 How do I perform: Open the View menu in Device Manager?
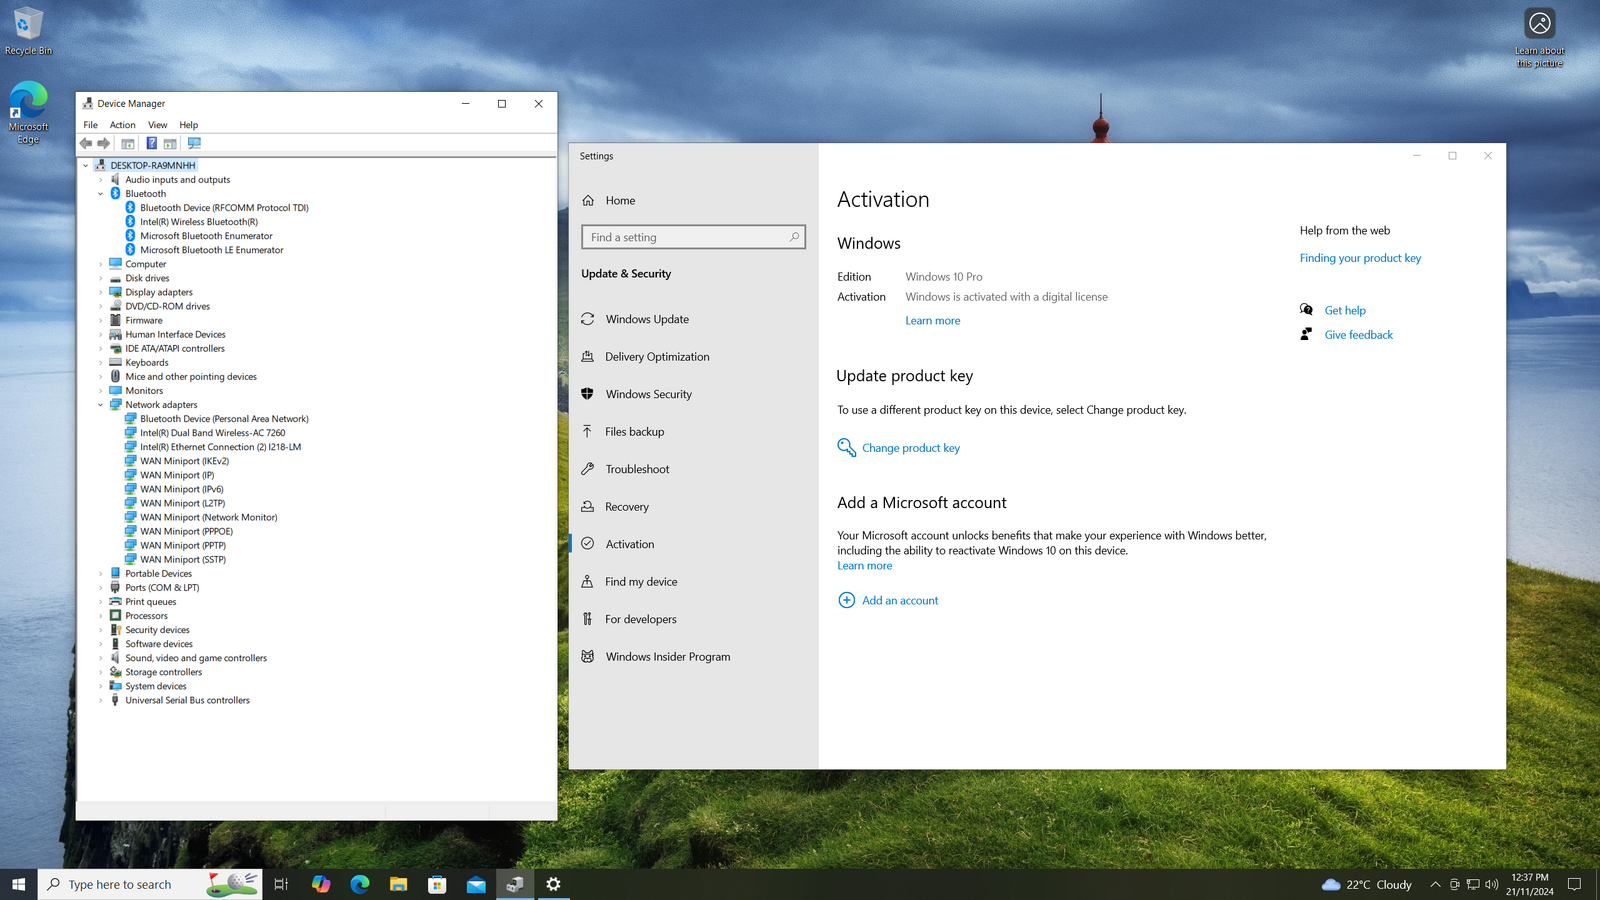pyautogui.click(x=157, y=125)
